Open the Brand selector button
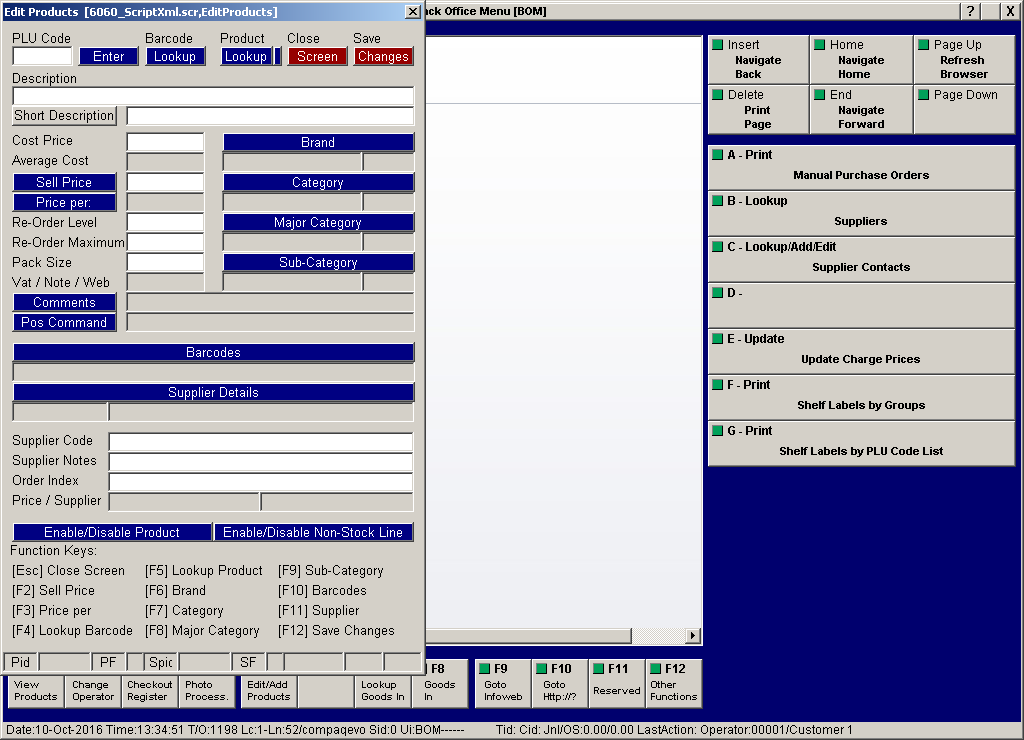The image size is (1024, 740). coord(318,142)
